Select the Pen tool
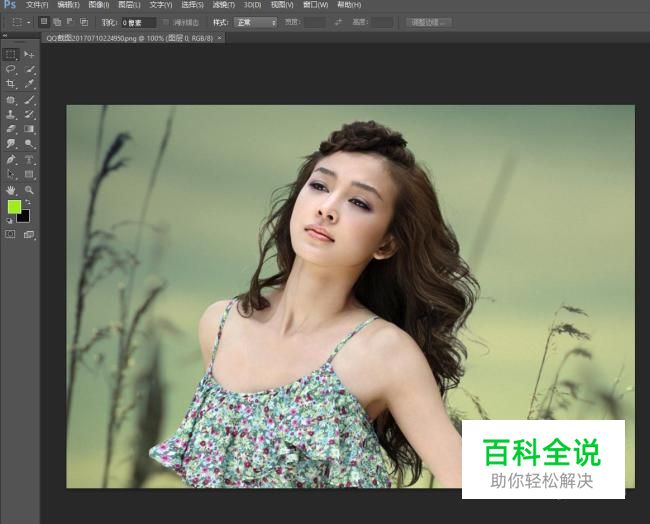650x524 pixels. click(x=10, y=159)
